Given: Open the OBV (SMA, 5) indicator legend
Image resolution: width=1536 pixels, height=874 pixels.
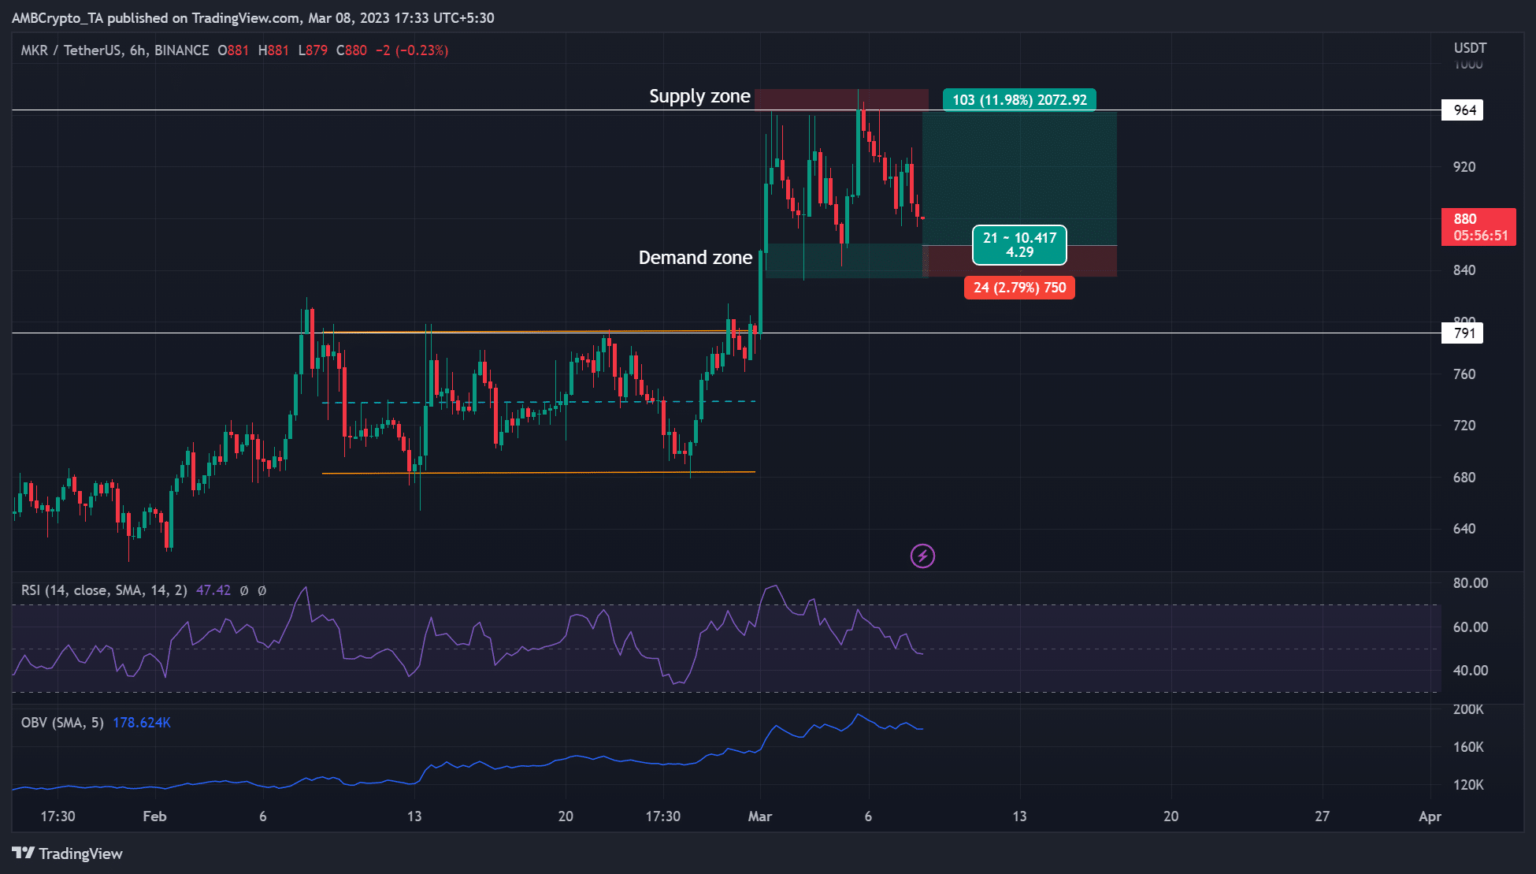Looking at the screenshot, I should [62, 723].
